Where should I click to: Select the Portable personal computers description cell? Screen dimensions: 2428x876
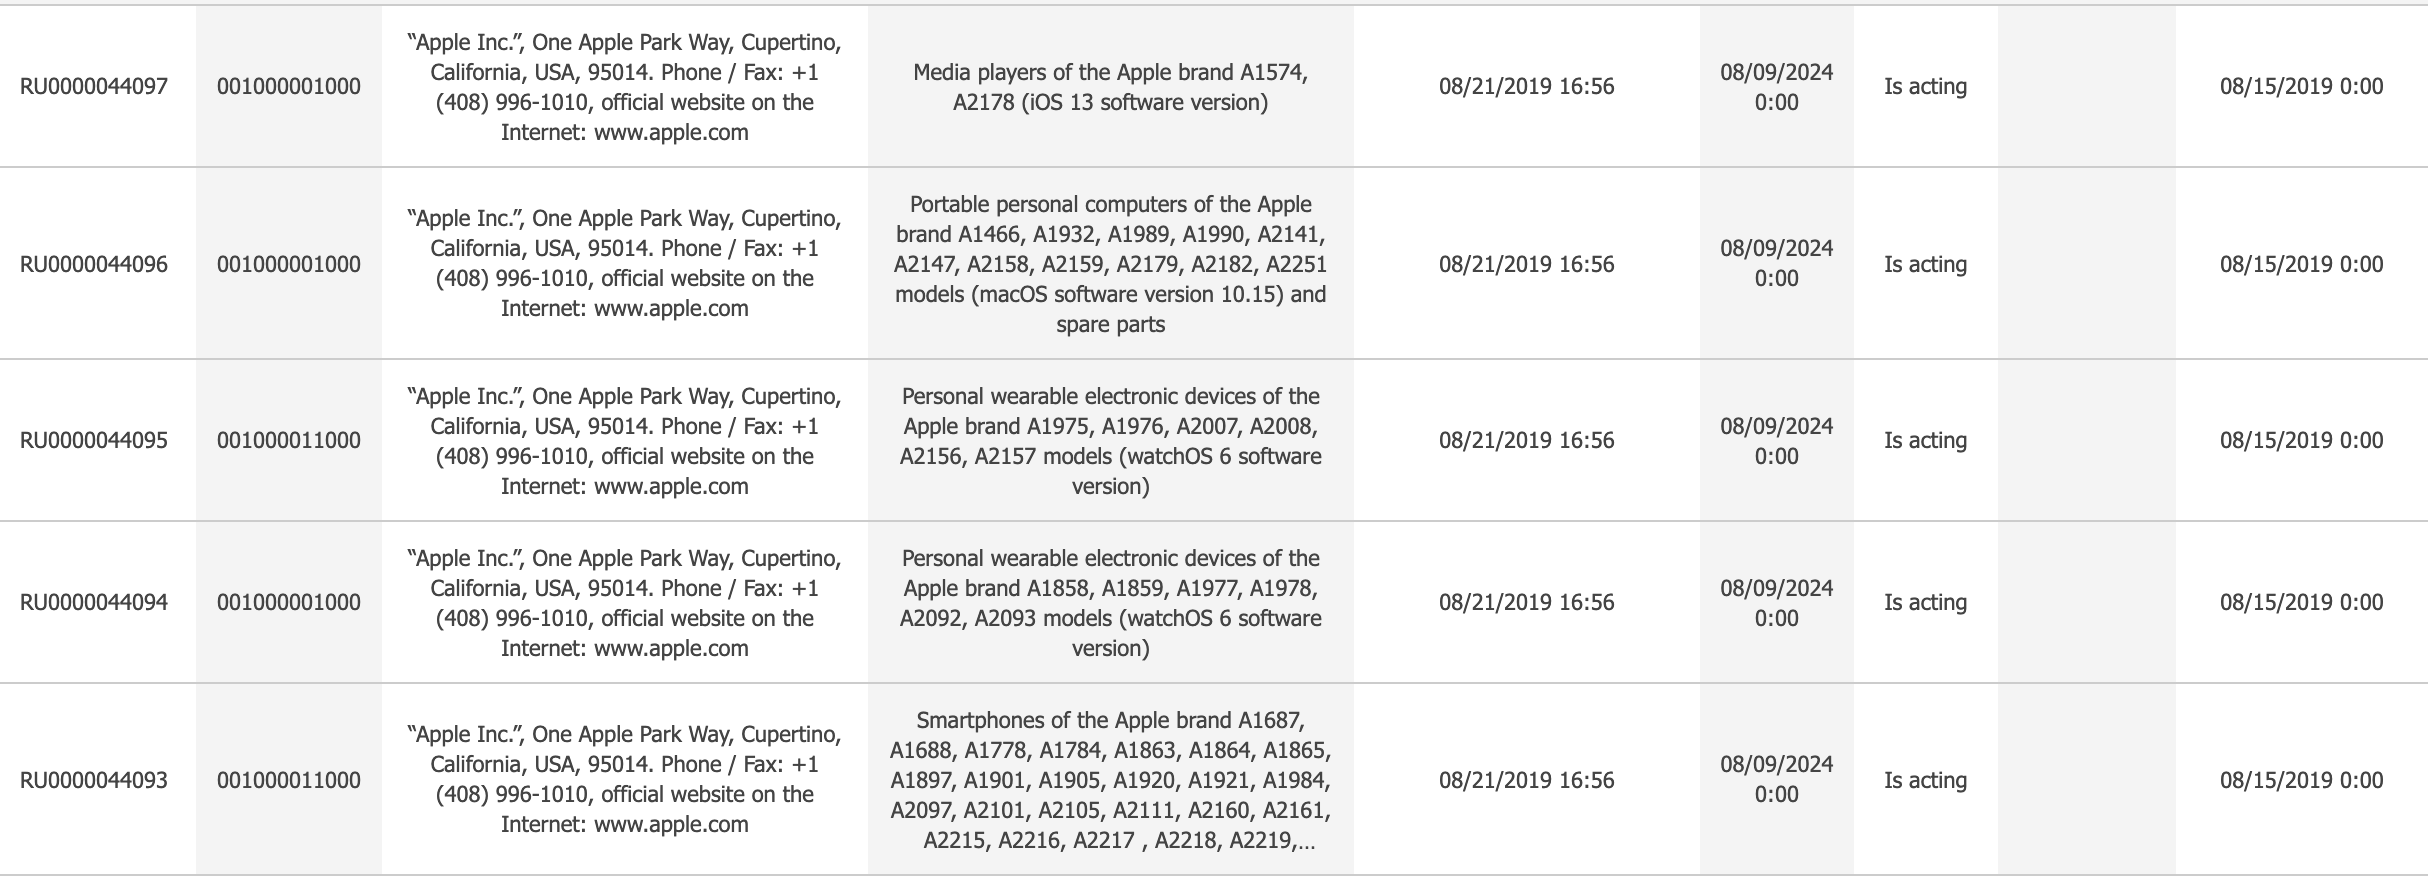pos(1110,264)
